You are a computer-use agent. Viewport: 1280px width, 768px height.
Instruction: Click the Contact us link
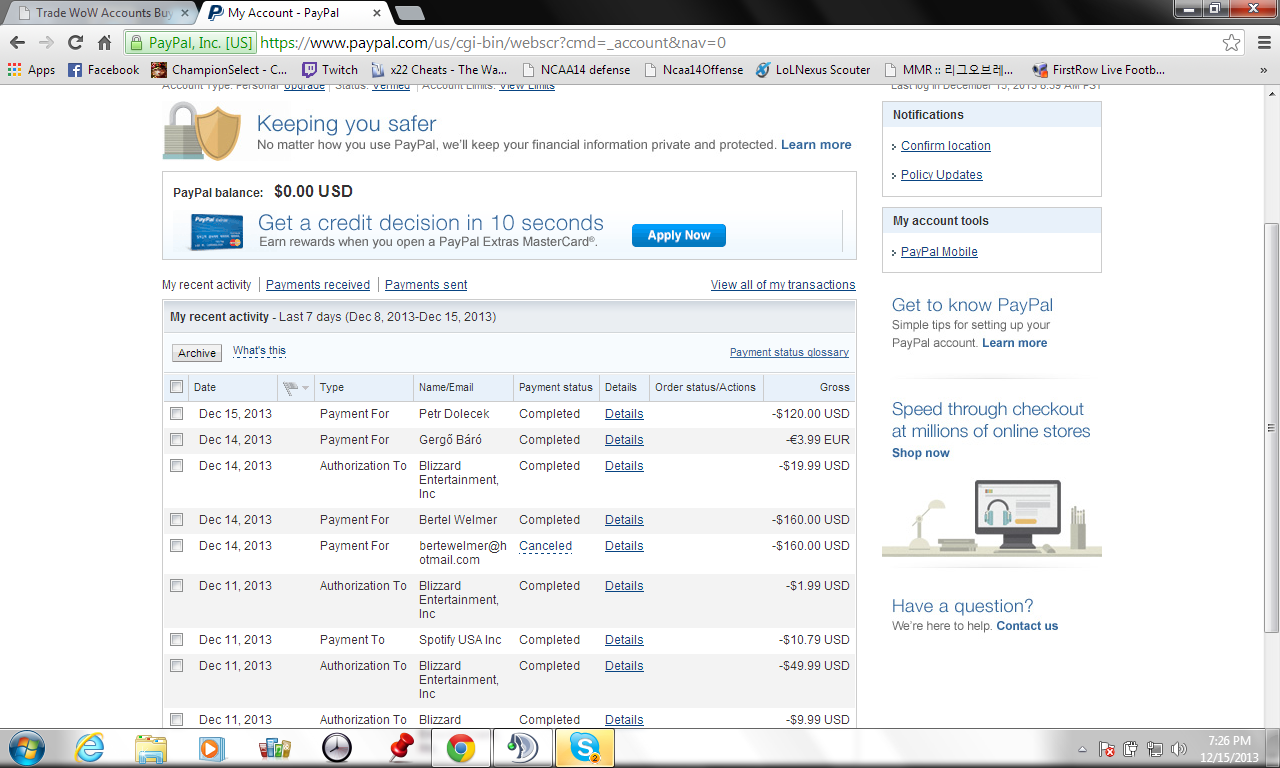click(1027, 626)
